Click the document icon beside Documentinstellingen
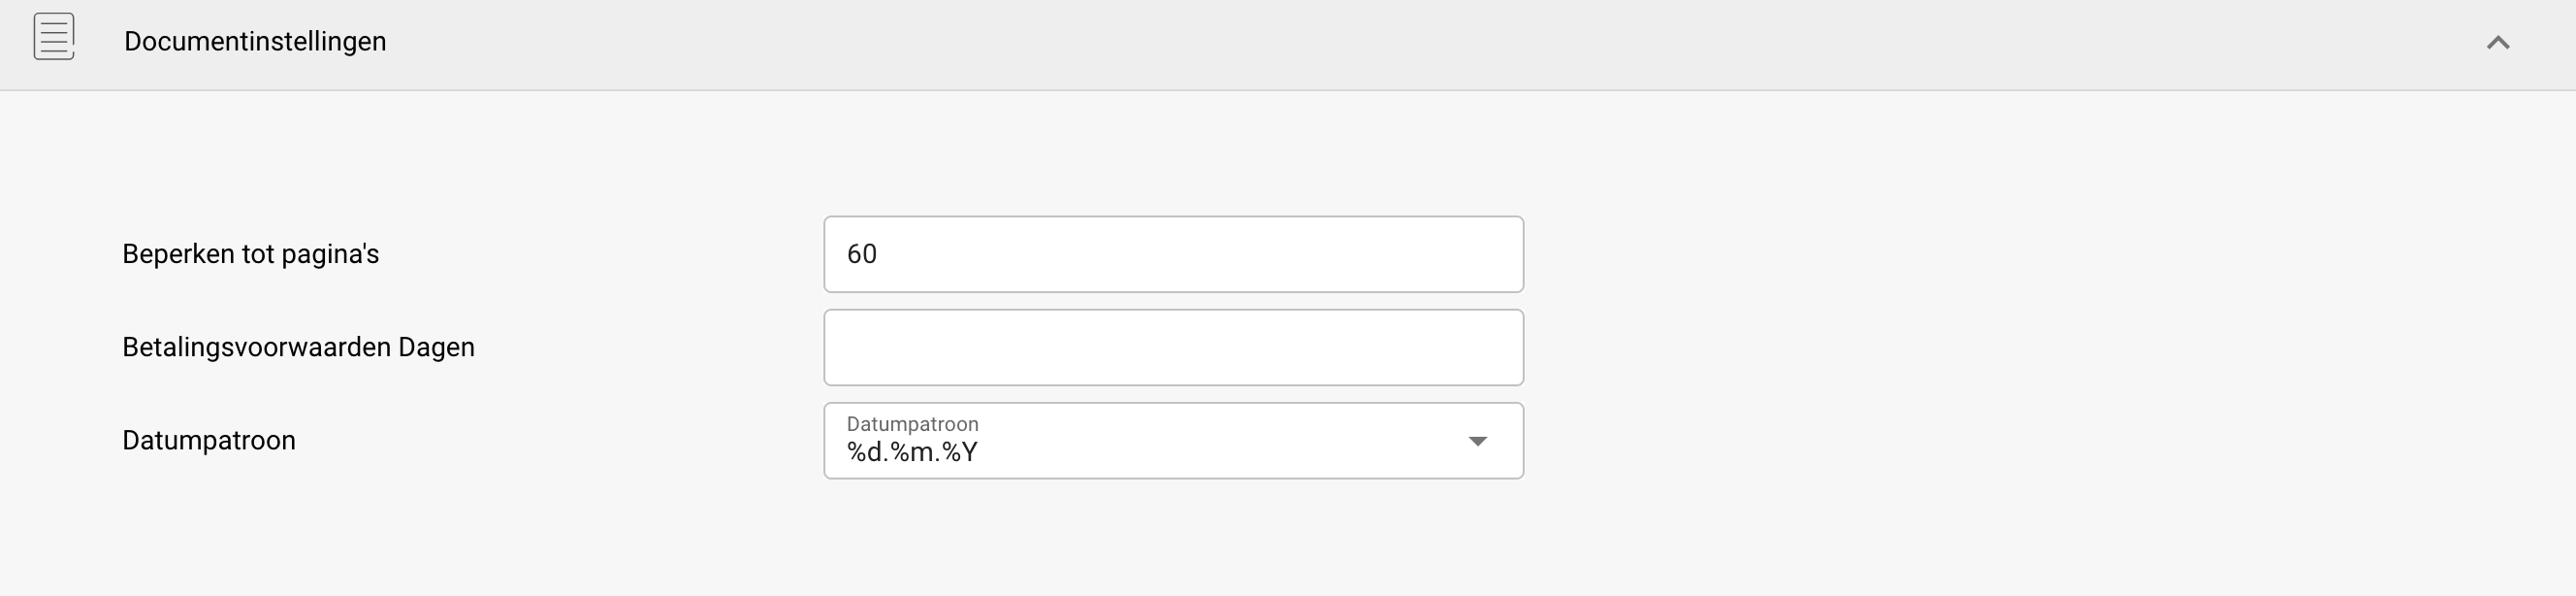This screenshot has width=2576, height=596. 54,38
